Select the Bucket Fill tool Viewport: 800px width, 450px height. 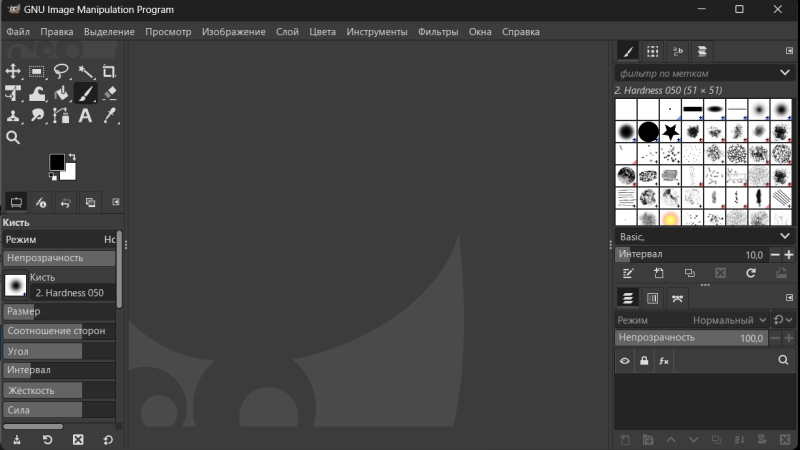61,94
